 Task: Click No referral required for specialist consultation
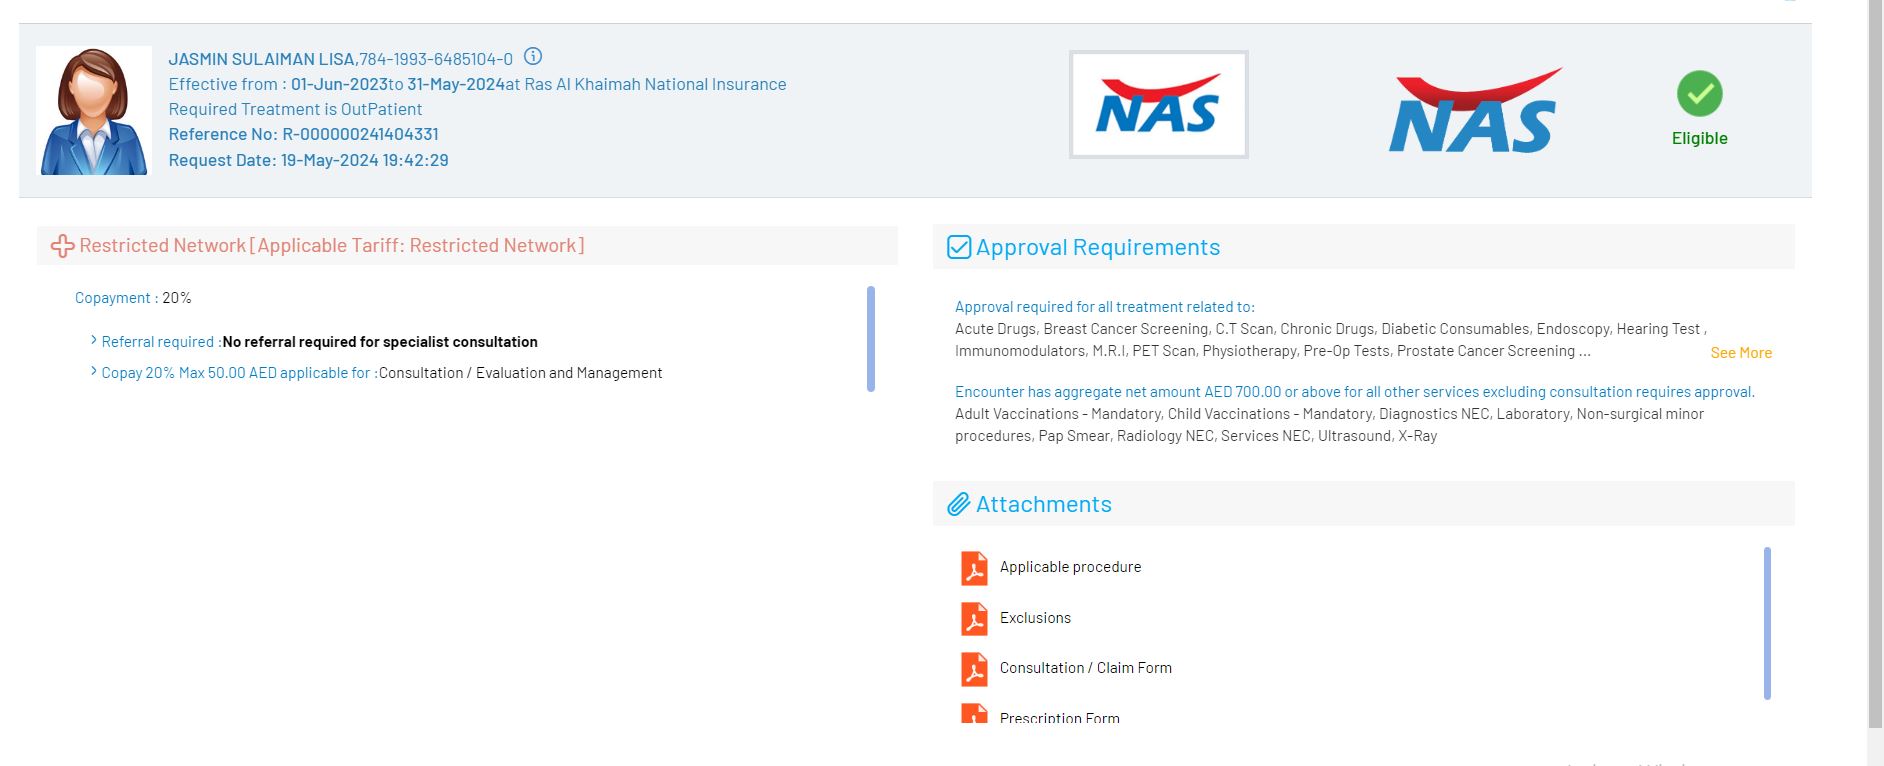click(x=380, y=342)
